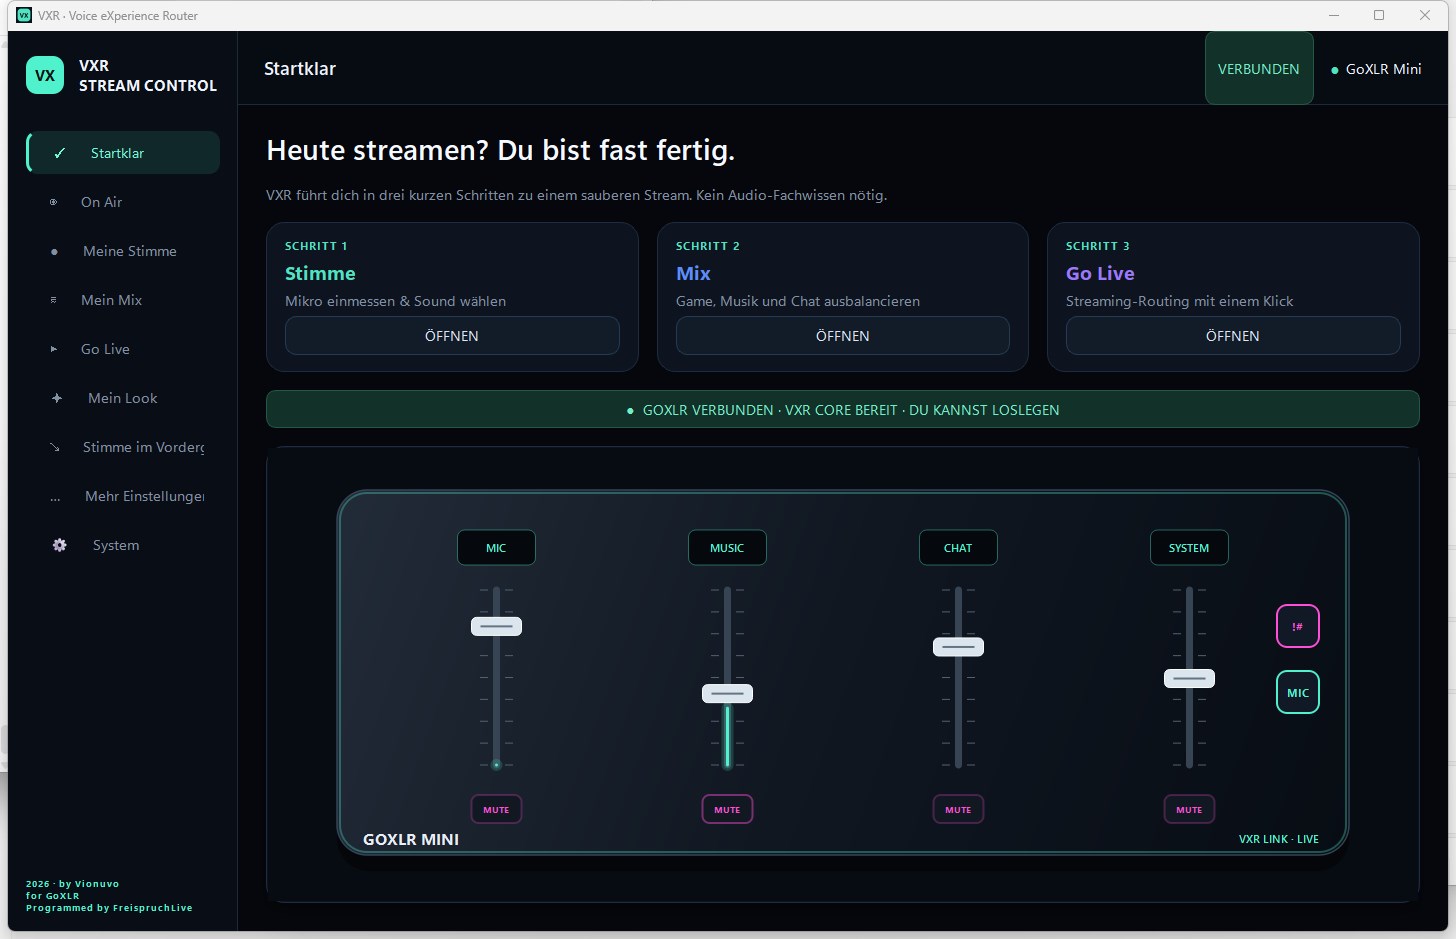The image size is (1456, 939).
Task: Toggle the pink !# bleep button
Action: [1298, 627]
